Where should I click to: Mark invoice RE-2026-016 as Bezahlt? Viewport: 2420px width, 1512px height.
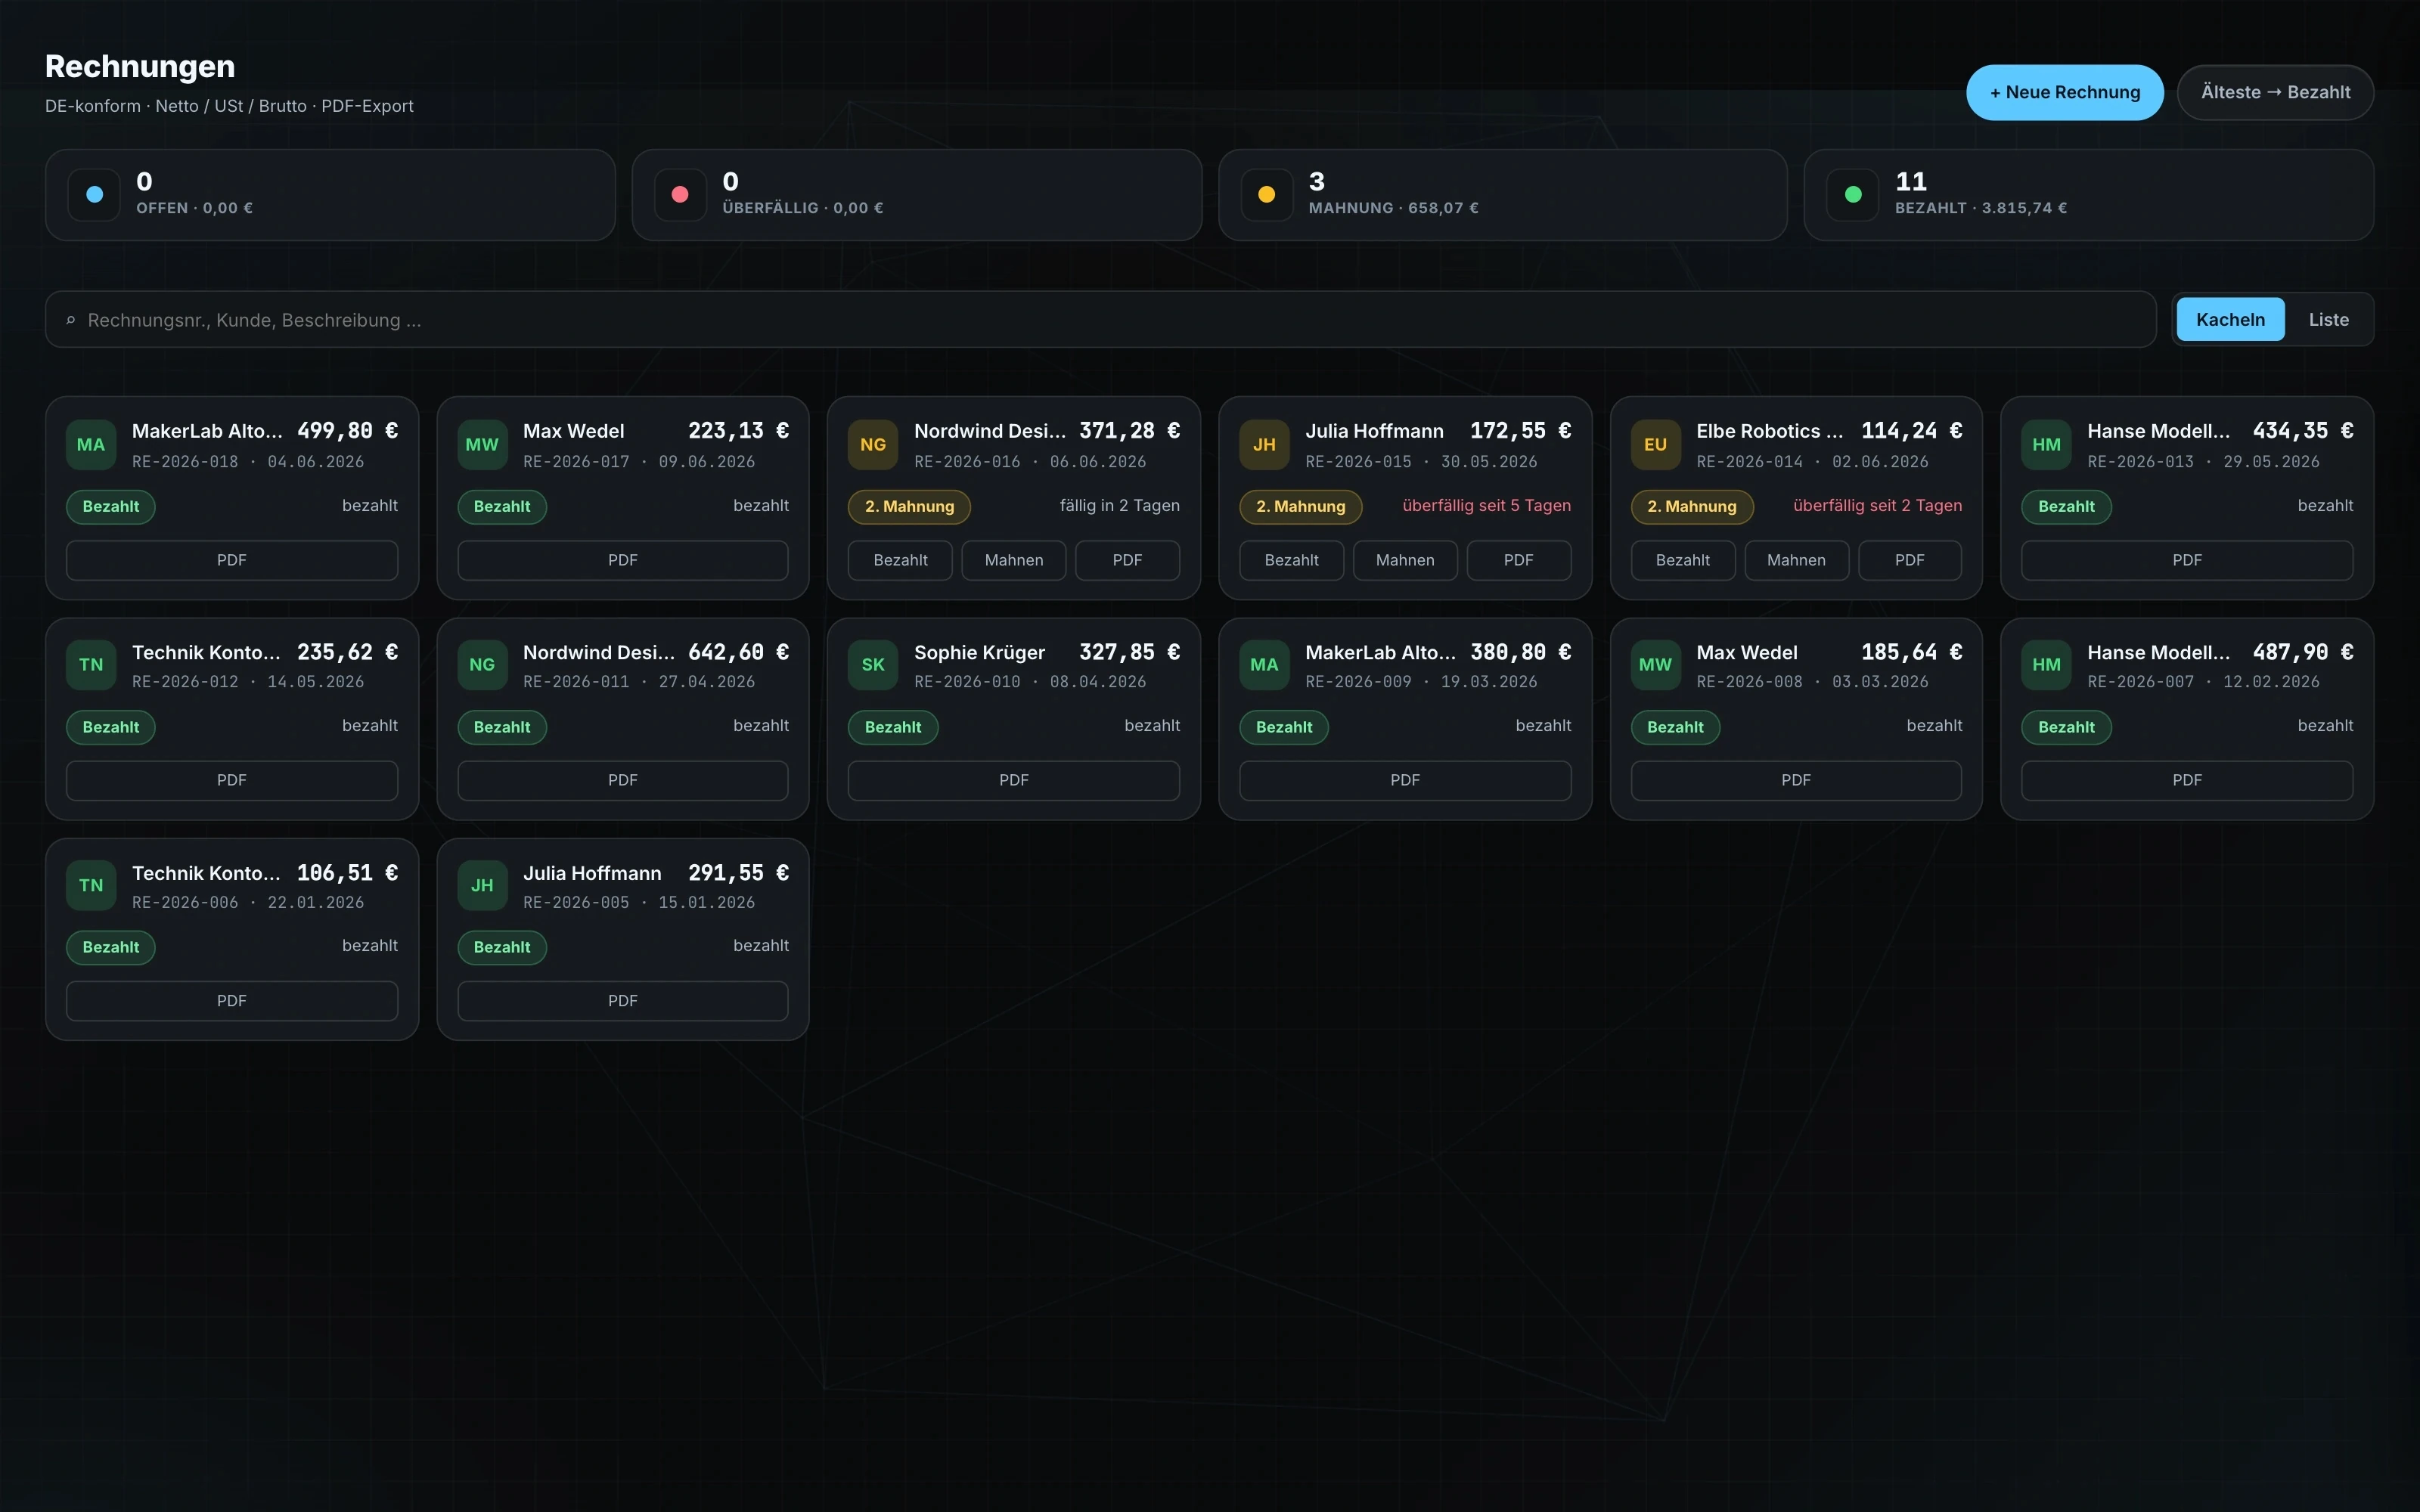(x=900, y=560)
